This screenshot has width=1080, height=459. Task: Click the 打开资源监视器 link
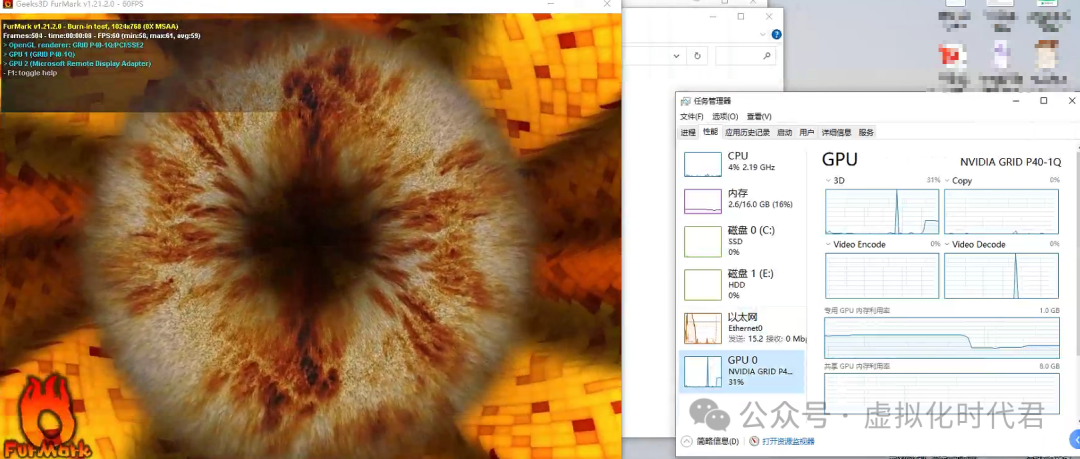tap(788, 441)
